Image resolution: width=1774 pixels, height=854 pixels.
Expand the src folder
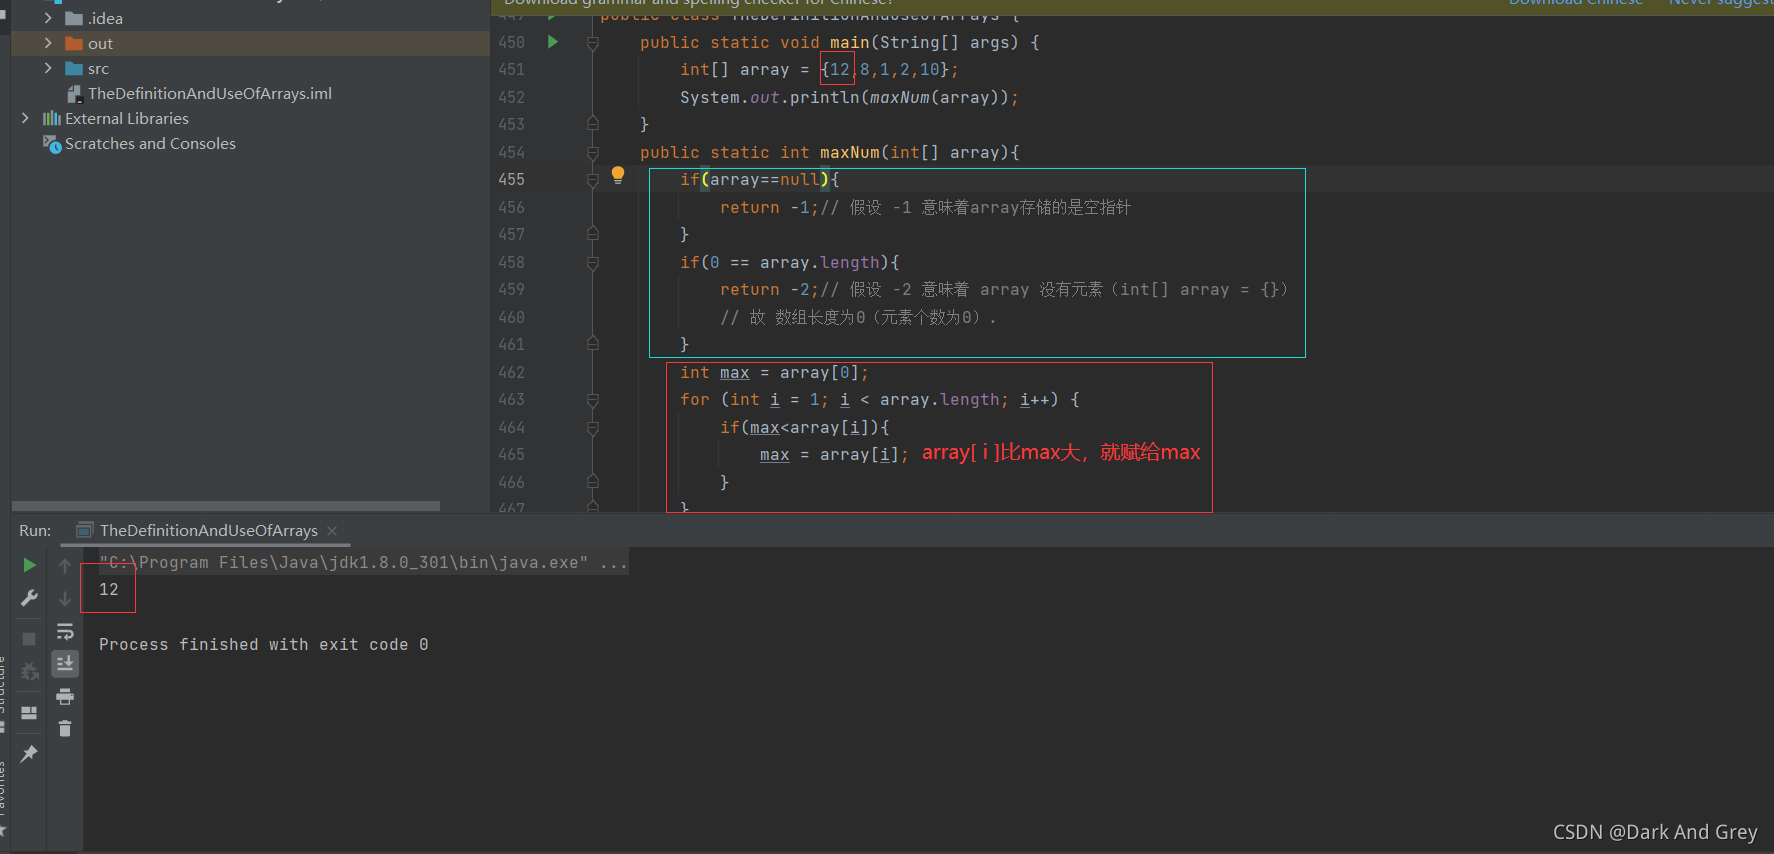pyautogui.click(x=47, y=68)
